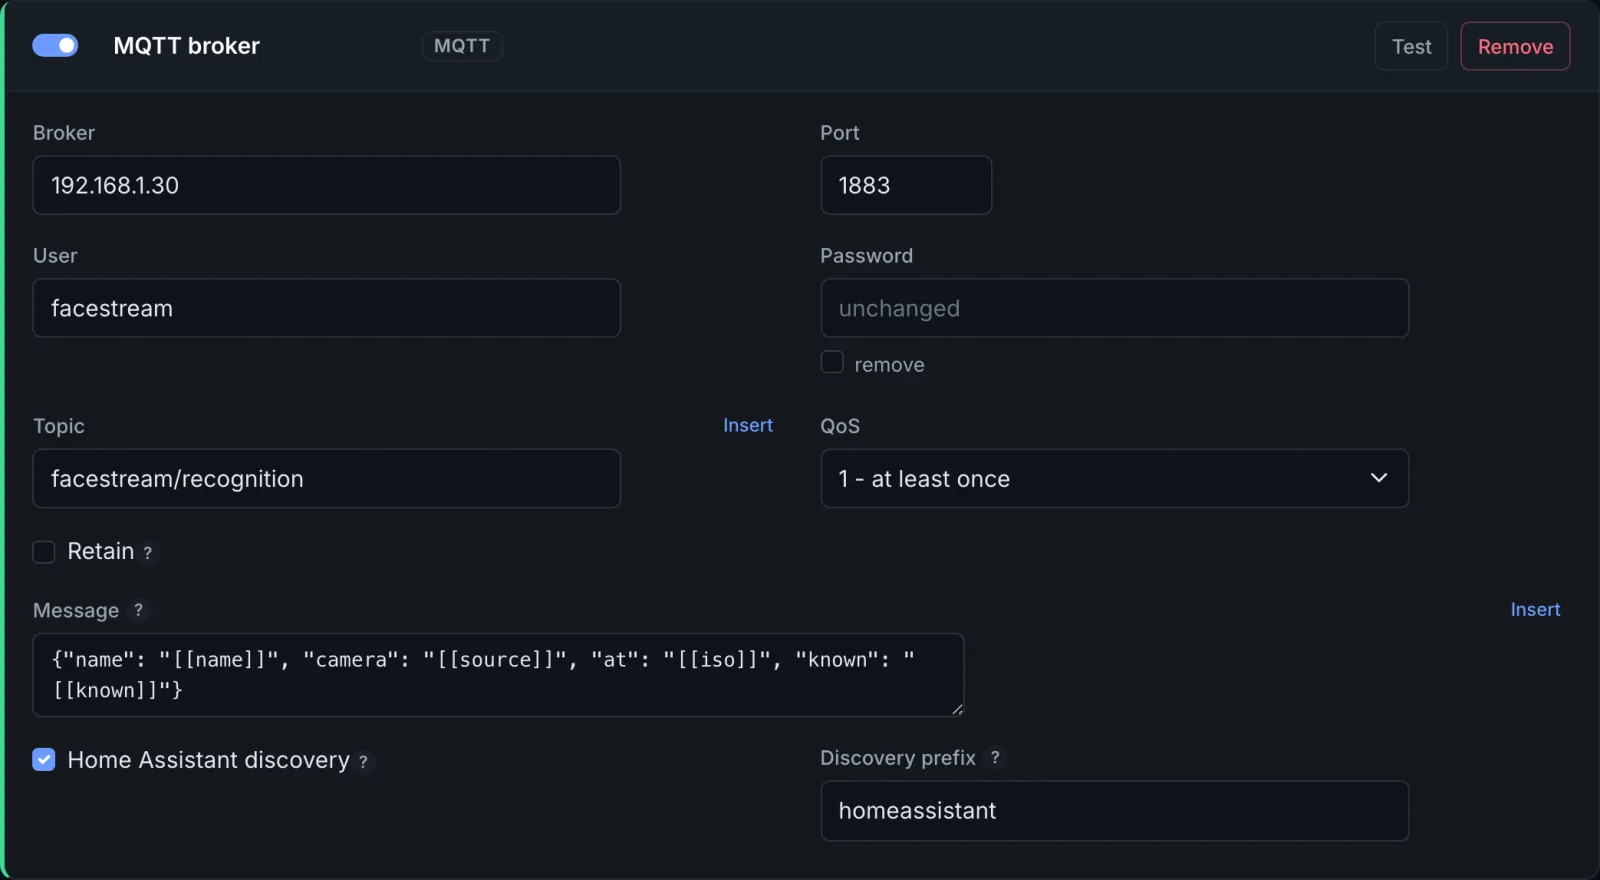Show help for Retain option
The image size is (1600, 880).
[x=148, y=552]
